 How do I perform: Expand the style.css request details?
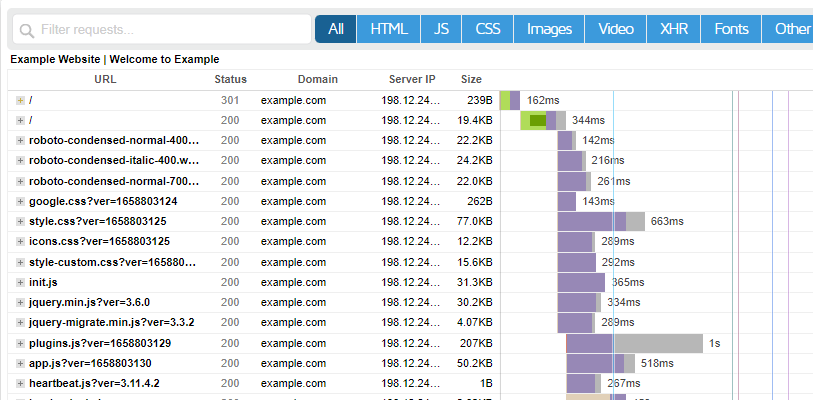(x=20, y=221)
